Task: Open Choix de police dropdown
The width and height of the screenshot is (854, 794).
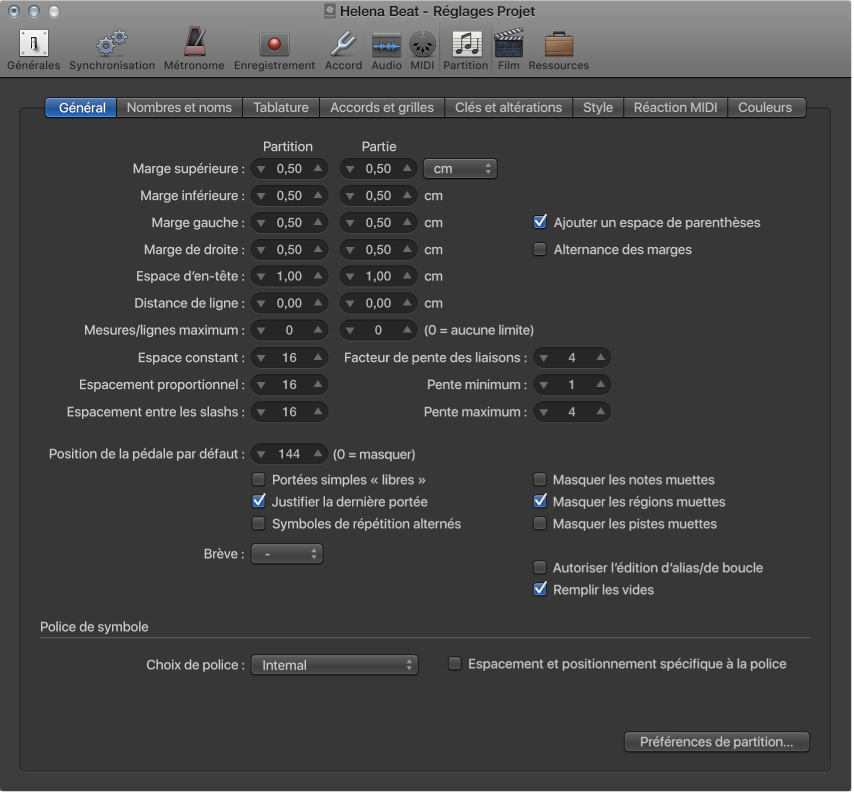Action: [x=334, y=665]
